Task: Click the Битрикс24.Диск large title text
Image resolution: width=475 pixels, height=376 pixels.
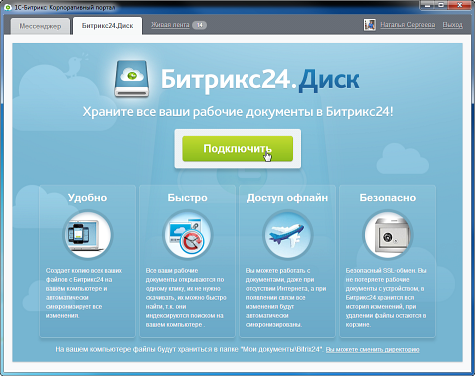Action: (260, 79)
